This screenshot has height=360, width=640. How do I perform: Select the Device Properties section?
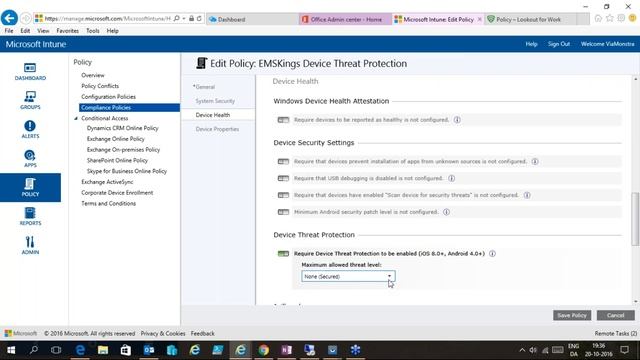[x=217, y=129]
